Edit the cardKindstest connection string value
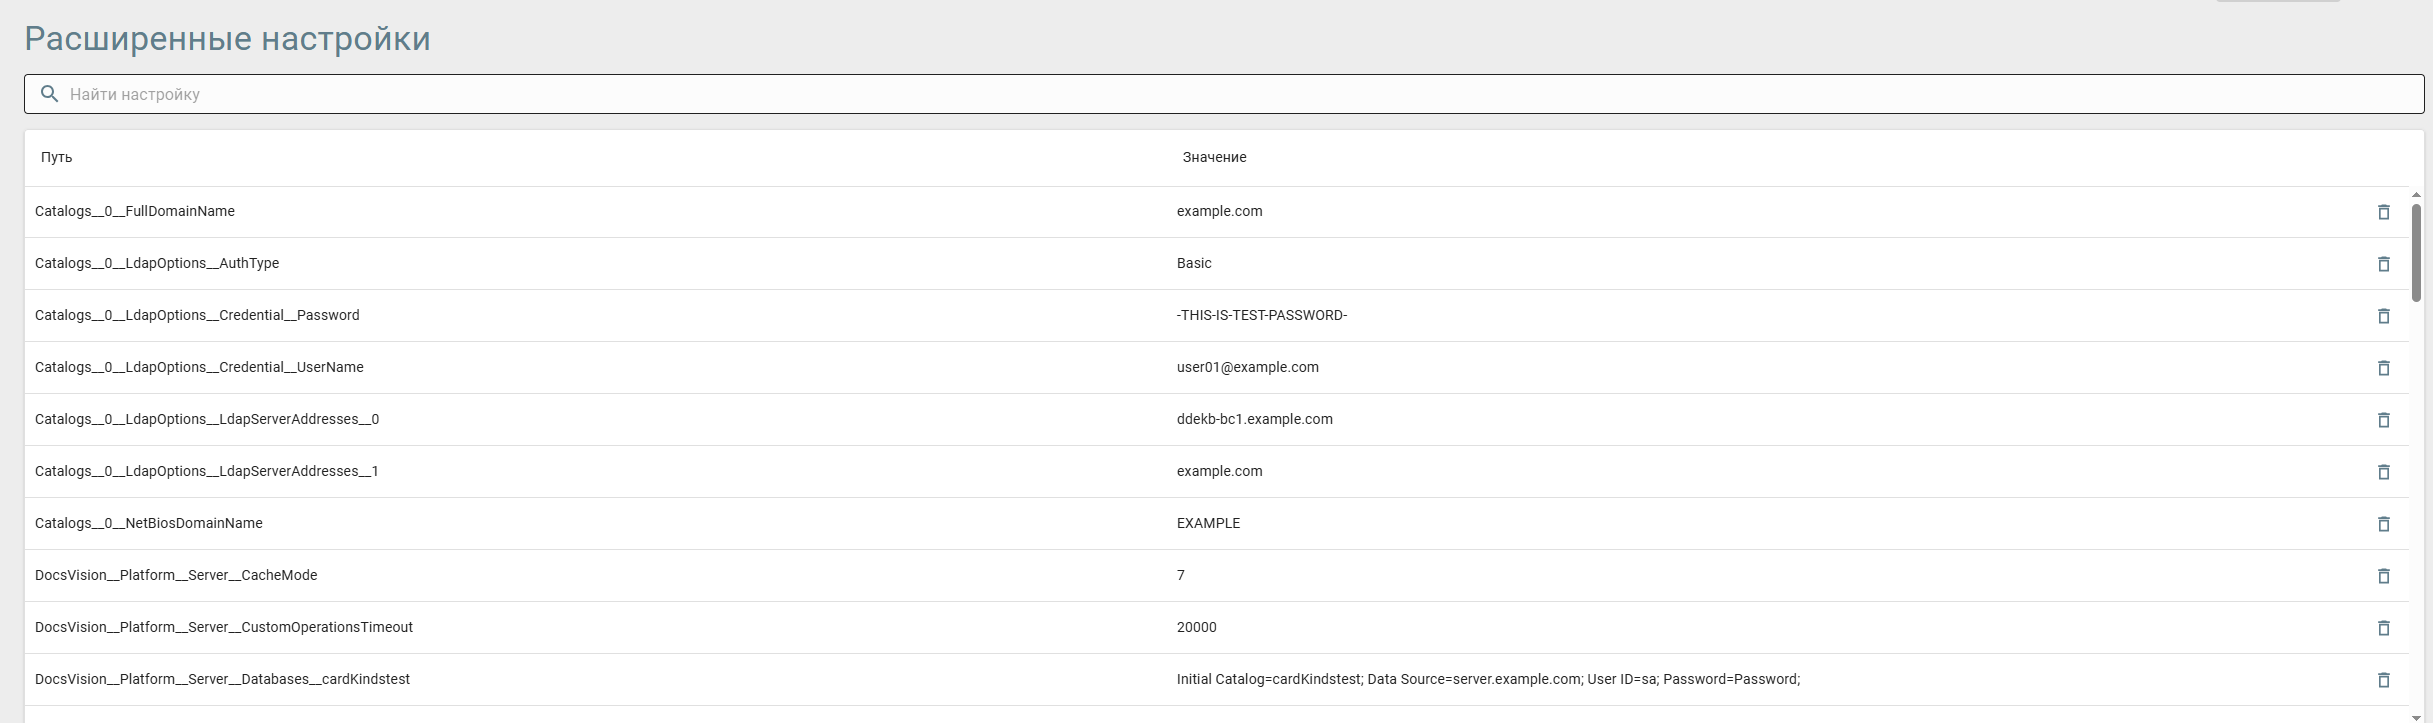The width and height of the screenshot is (2433, 723). [x=1488, y=679]
